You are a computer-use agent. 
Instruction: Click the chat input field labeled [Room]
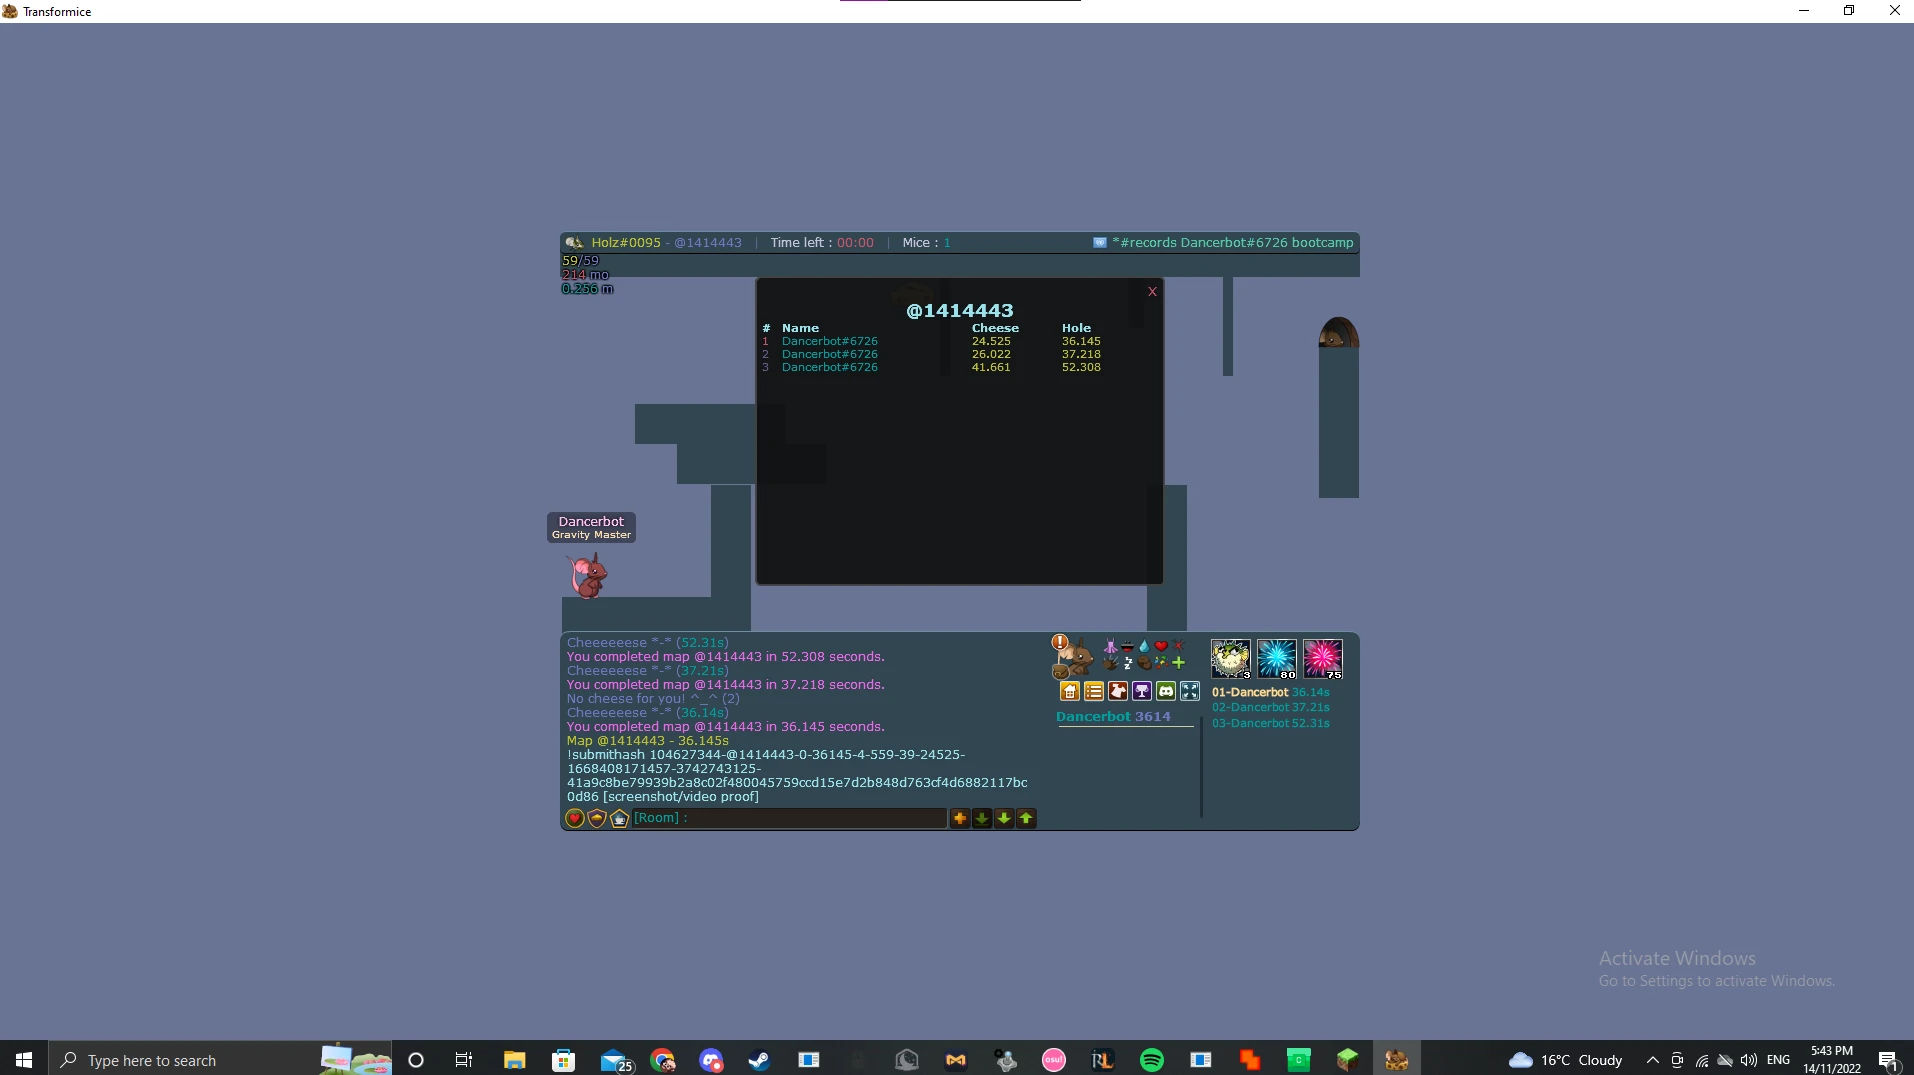click(790, 818)
